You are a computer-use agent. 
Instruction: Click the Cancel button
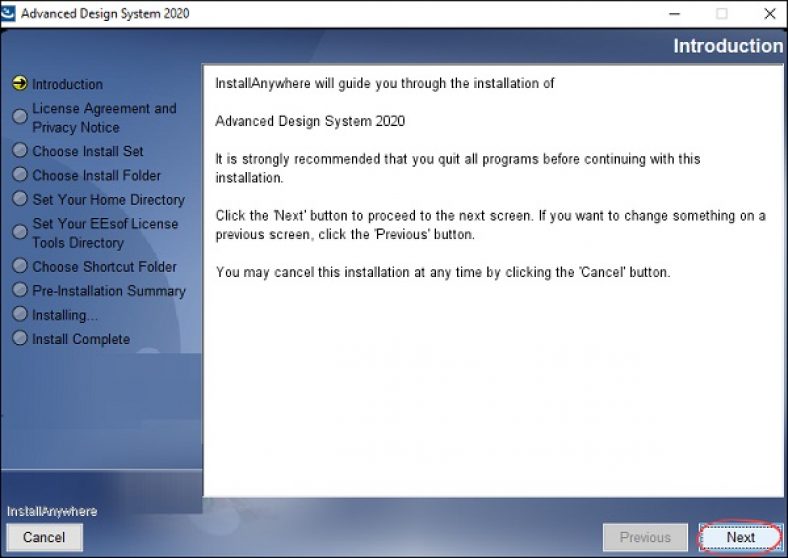click(44, 537)
